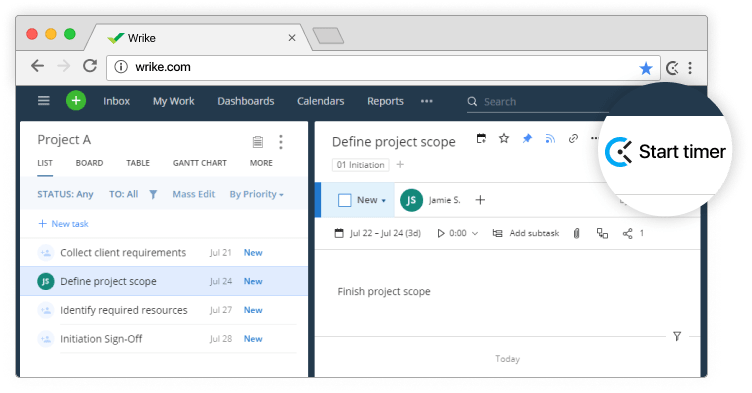This screenshot has height=393, width=752.
Task: Click the Finish project scope description text
Action: pos(384,291)
